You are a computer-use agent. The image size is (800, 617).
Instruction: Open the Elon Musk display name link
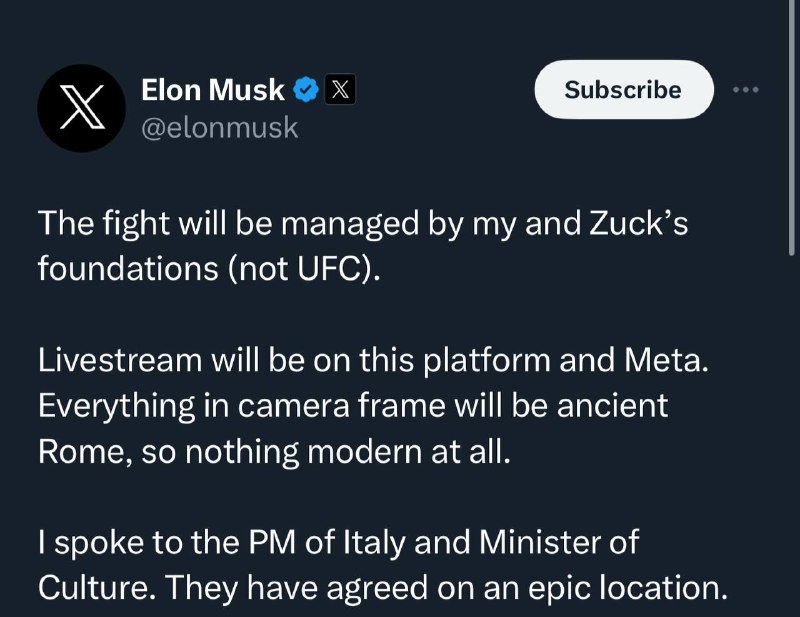[213, 90]
